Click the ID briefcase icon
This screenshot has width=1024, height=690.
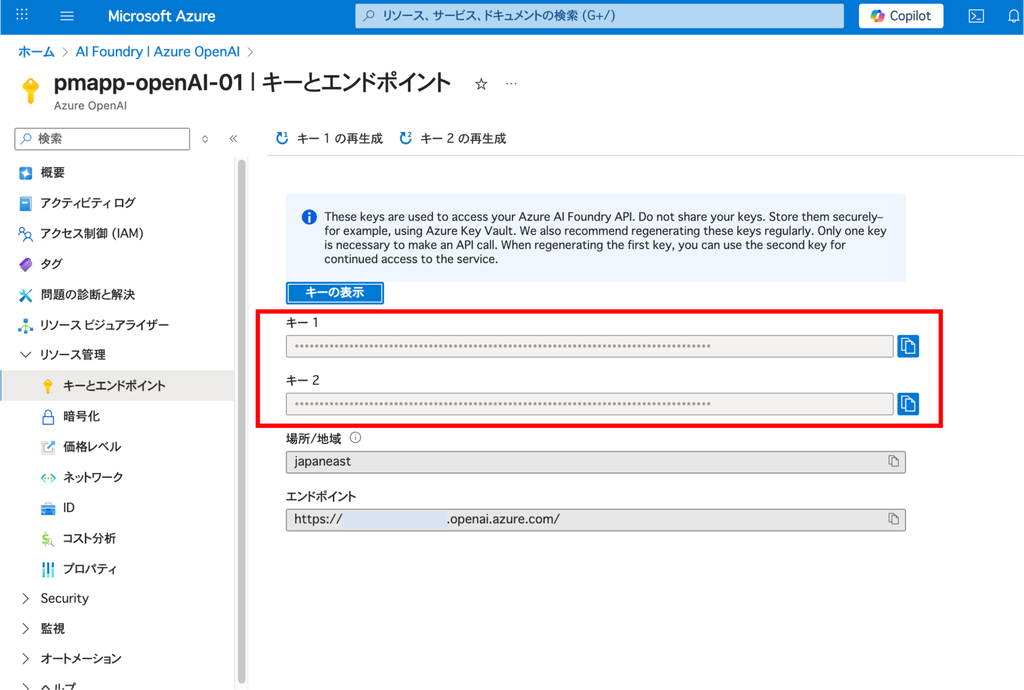[48, 509]
